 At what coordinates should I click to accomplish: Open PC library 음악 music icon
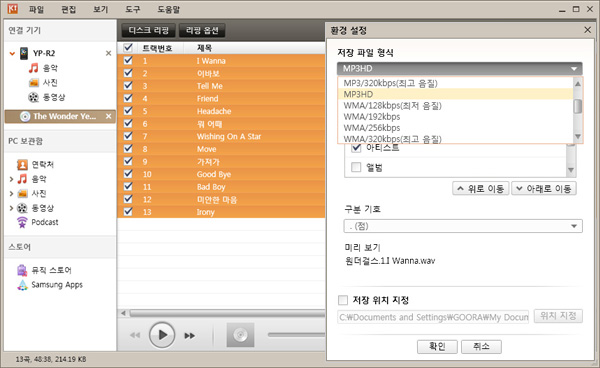(22, 179)
